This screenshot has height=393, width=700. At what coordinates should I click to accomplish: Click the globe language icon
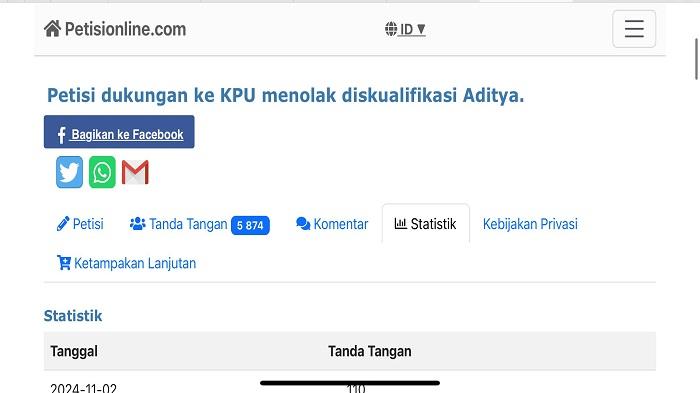(391, 29)
